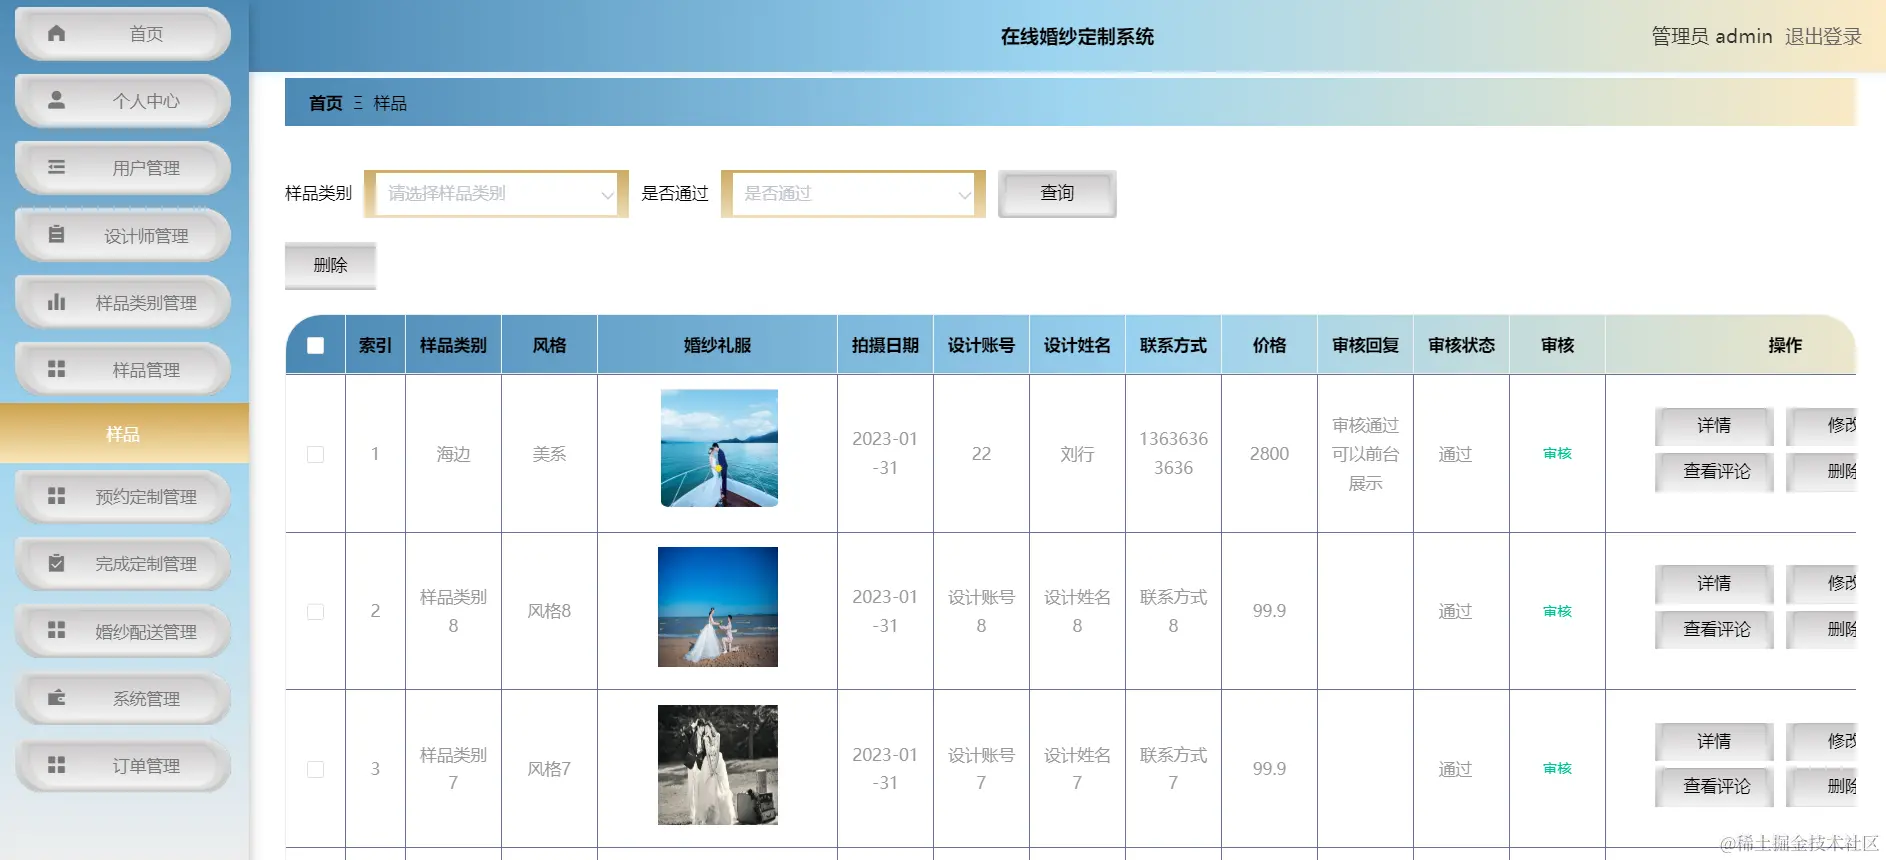This screenshot has height=860, width=1886.
Task: Expand 订单管理 menu item
Action: click(x=123, y=765)
